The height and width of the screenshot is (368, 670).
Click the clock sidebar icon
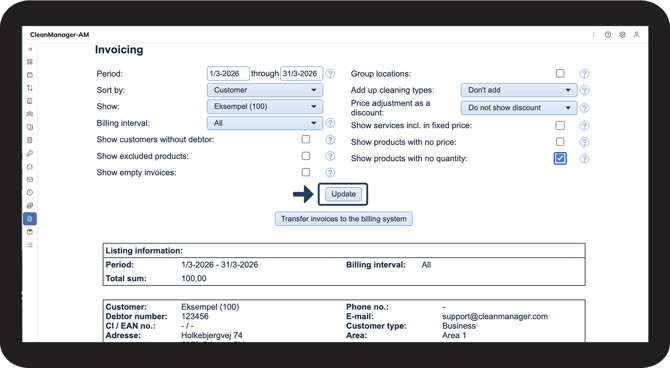point(30,193)
